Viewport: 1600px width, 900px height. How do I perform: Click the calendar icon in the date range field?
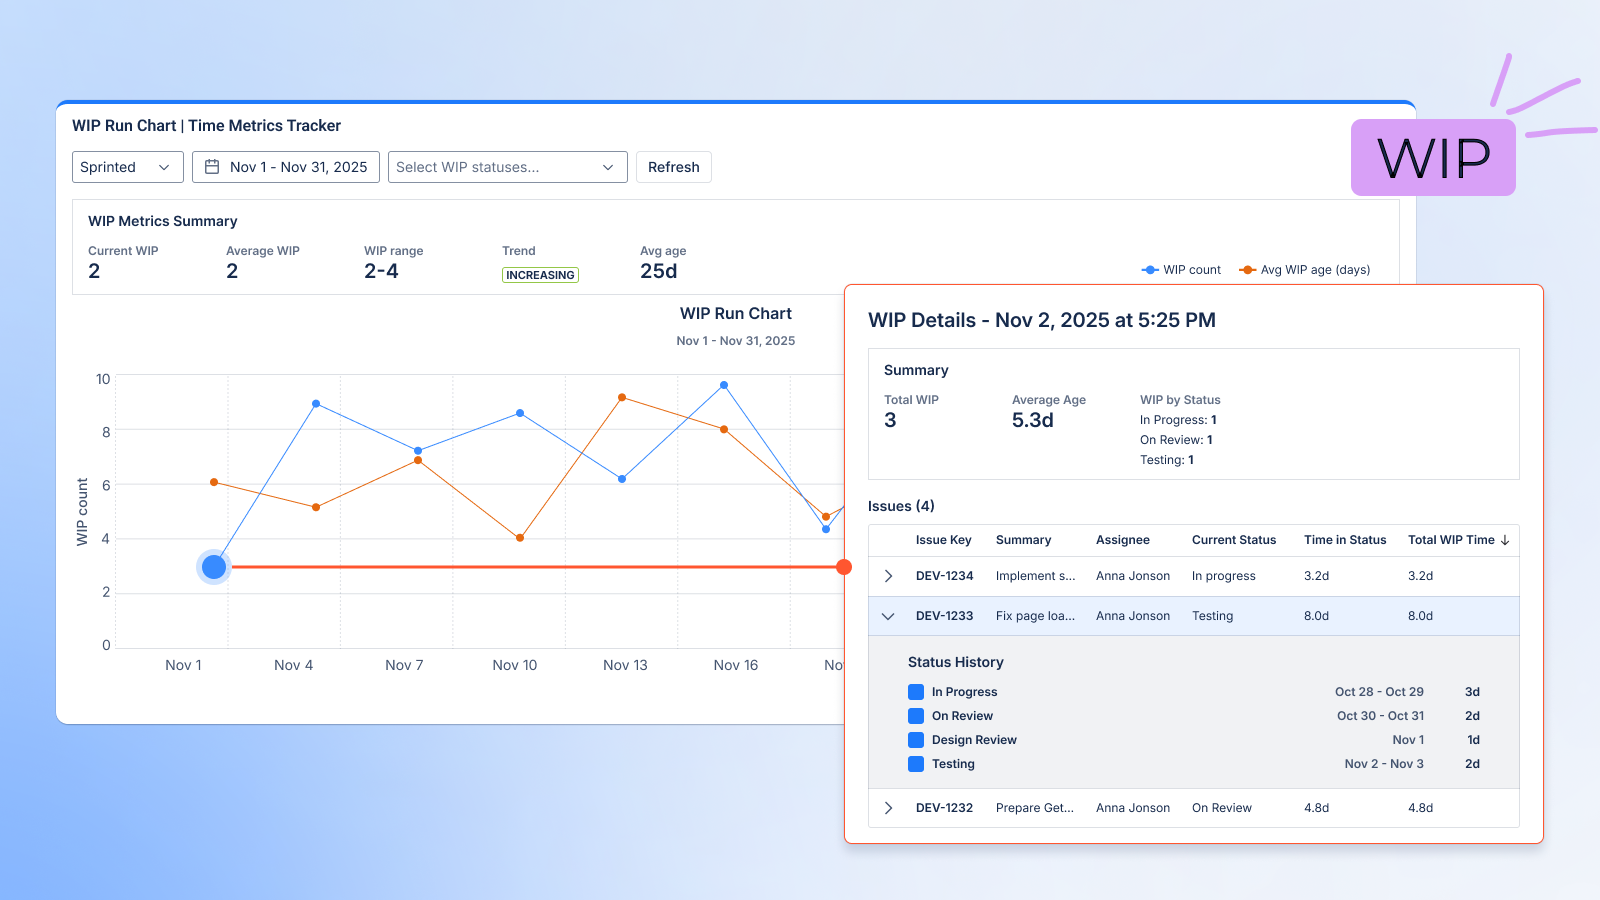212,167
